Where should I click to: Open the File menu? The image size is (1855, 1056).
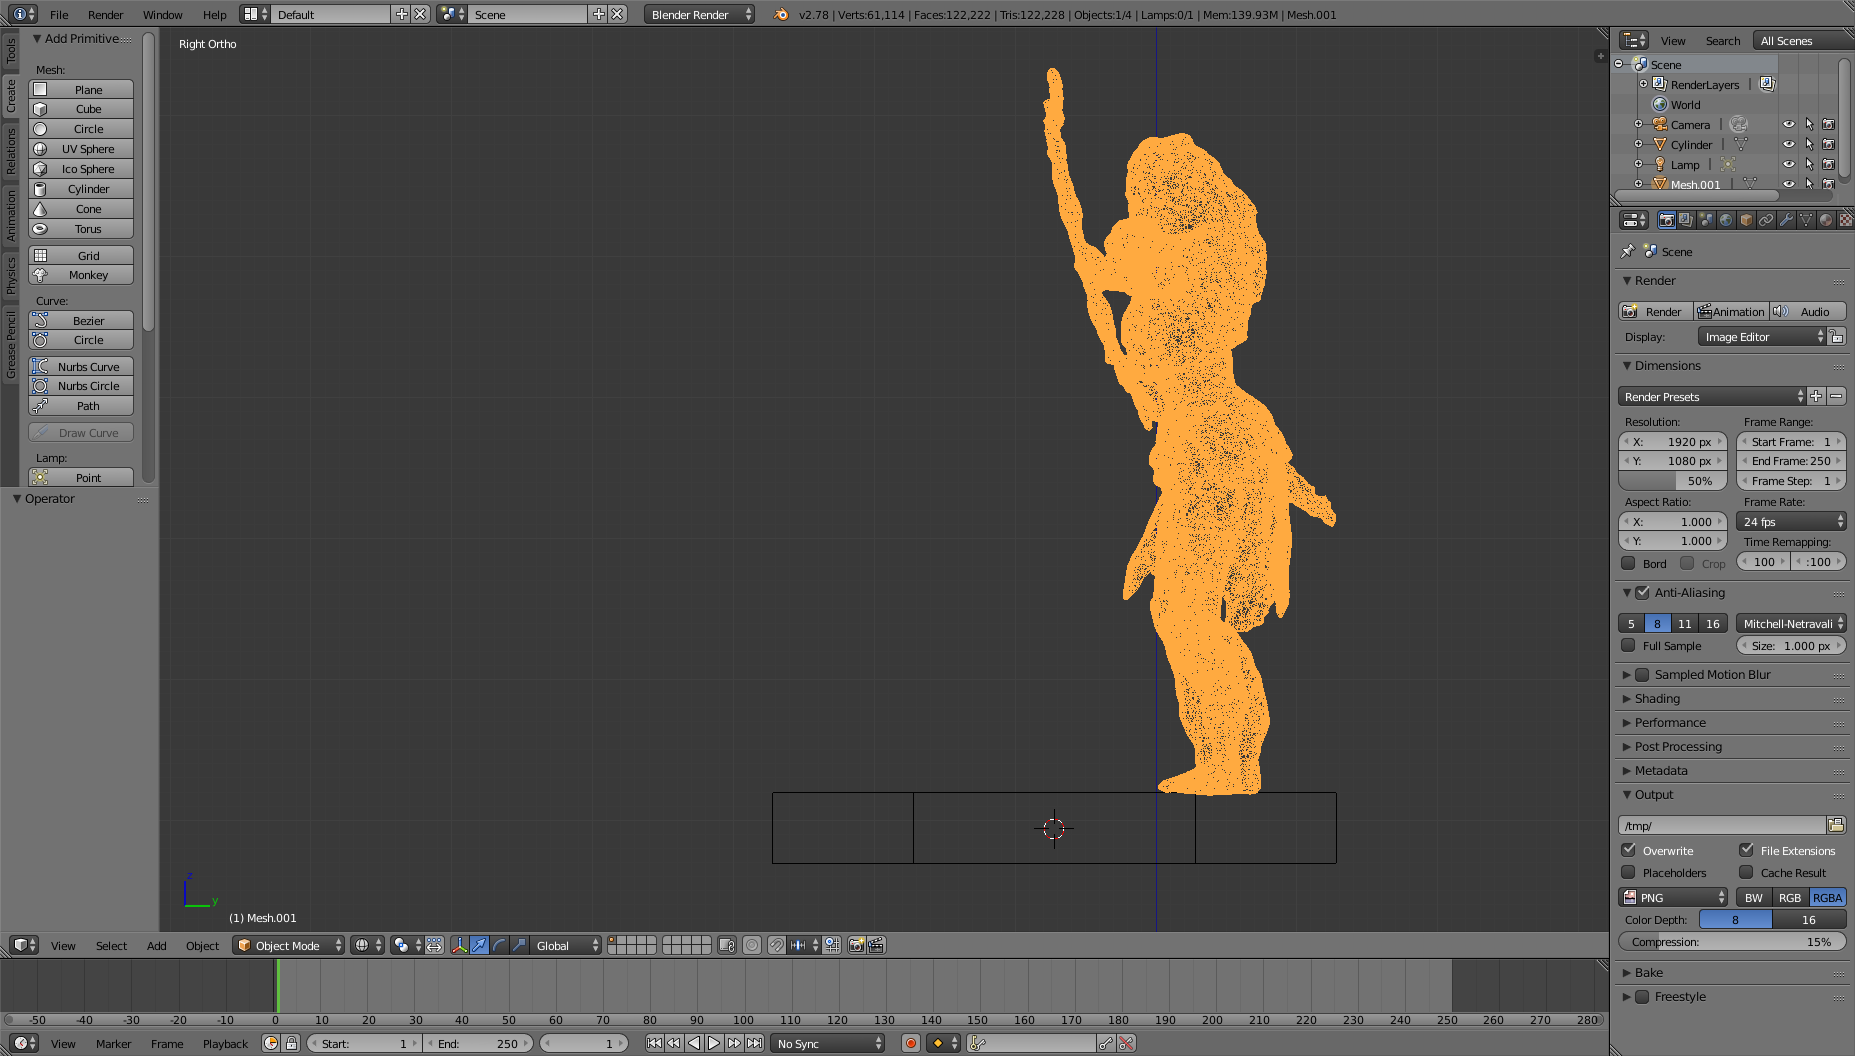tap(59, 14)
